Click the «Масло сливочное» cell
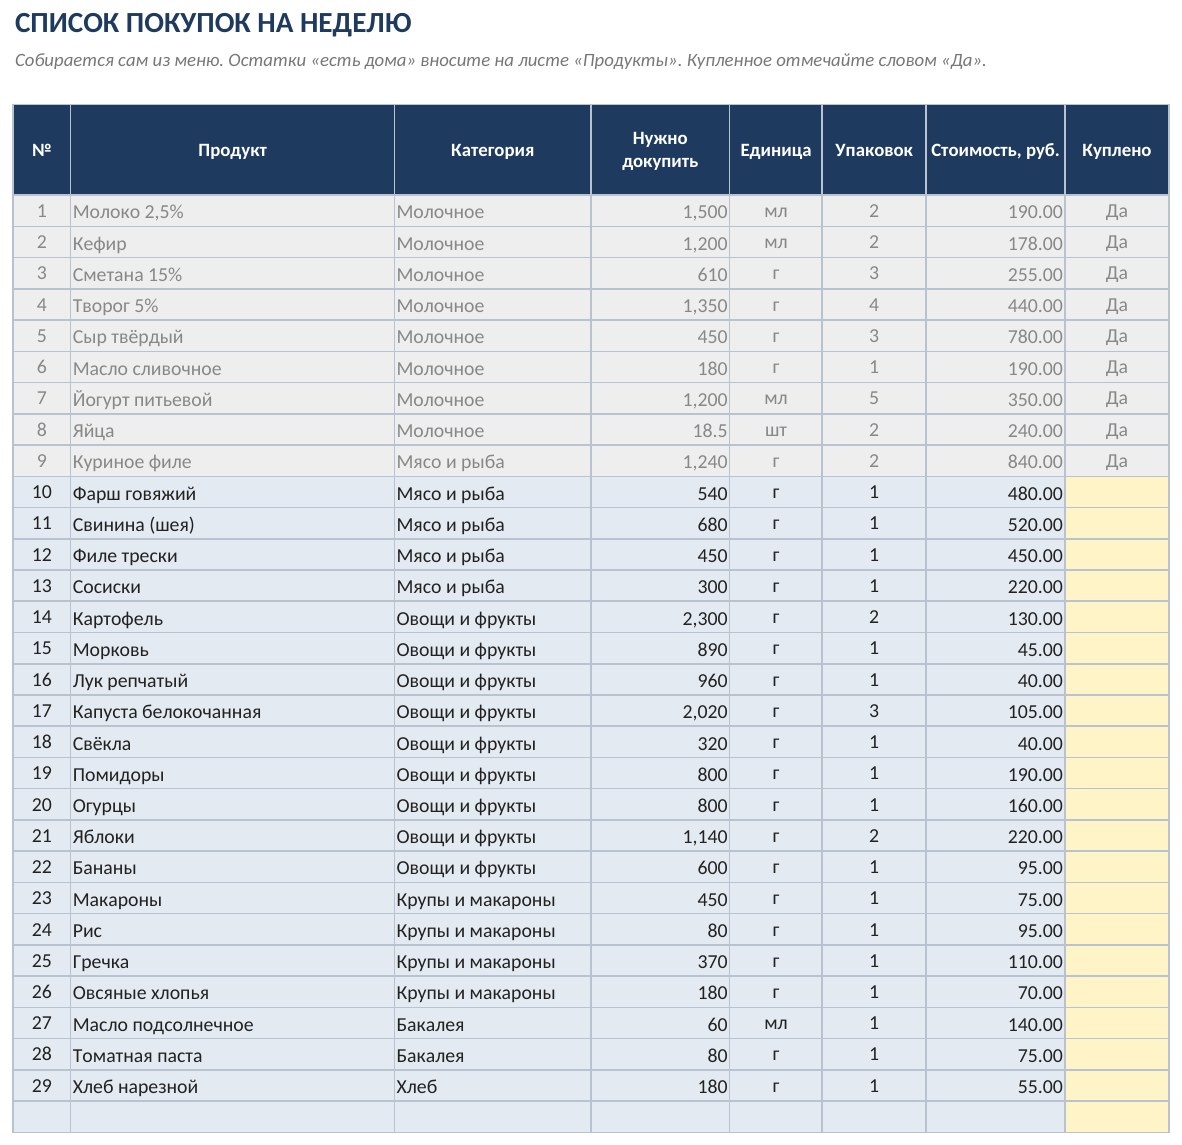 (x=232, y=368)
